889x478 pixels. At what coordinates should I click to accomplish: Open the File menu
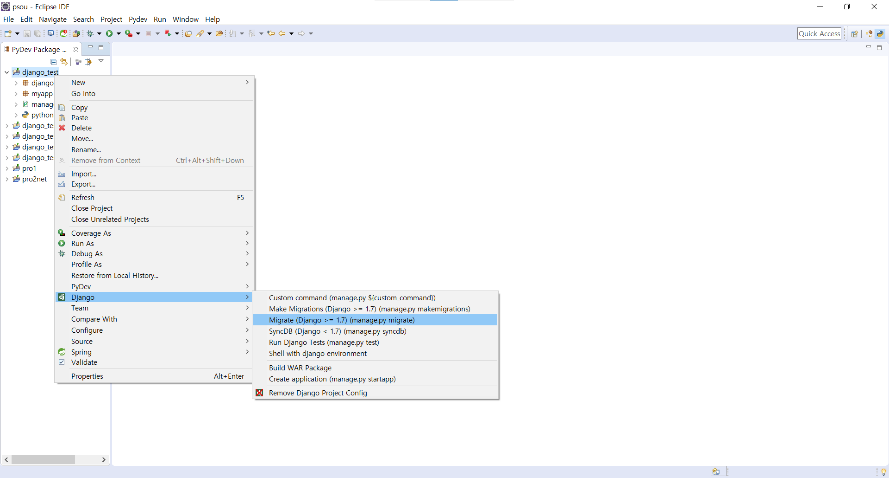pos(9,19)
